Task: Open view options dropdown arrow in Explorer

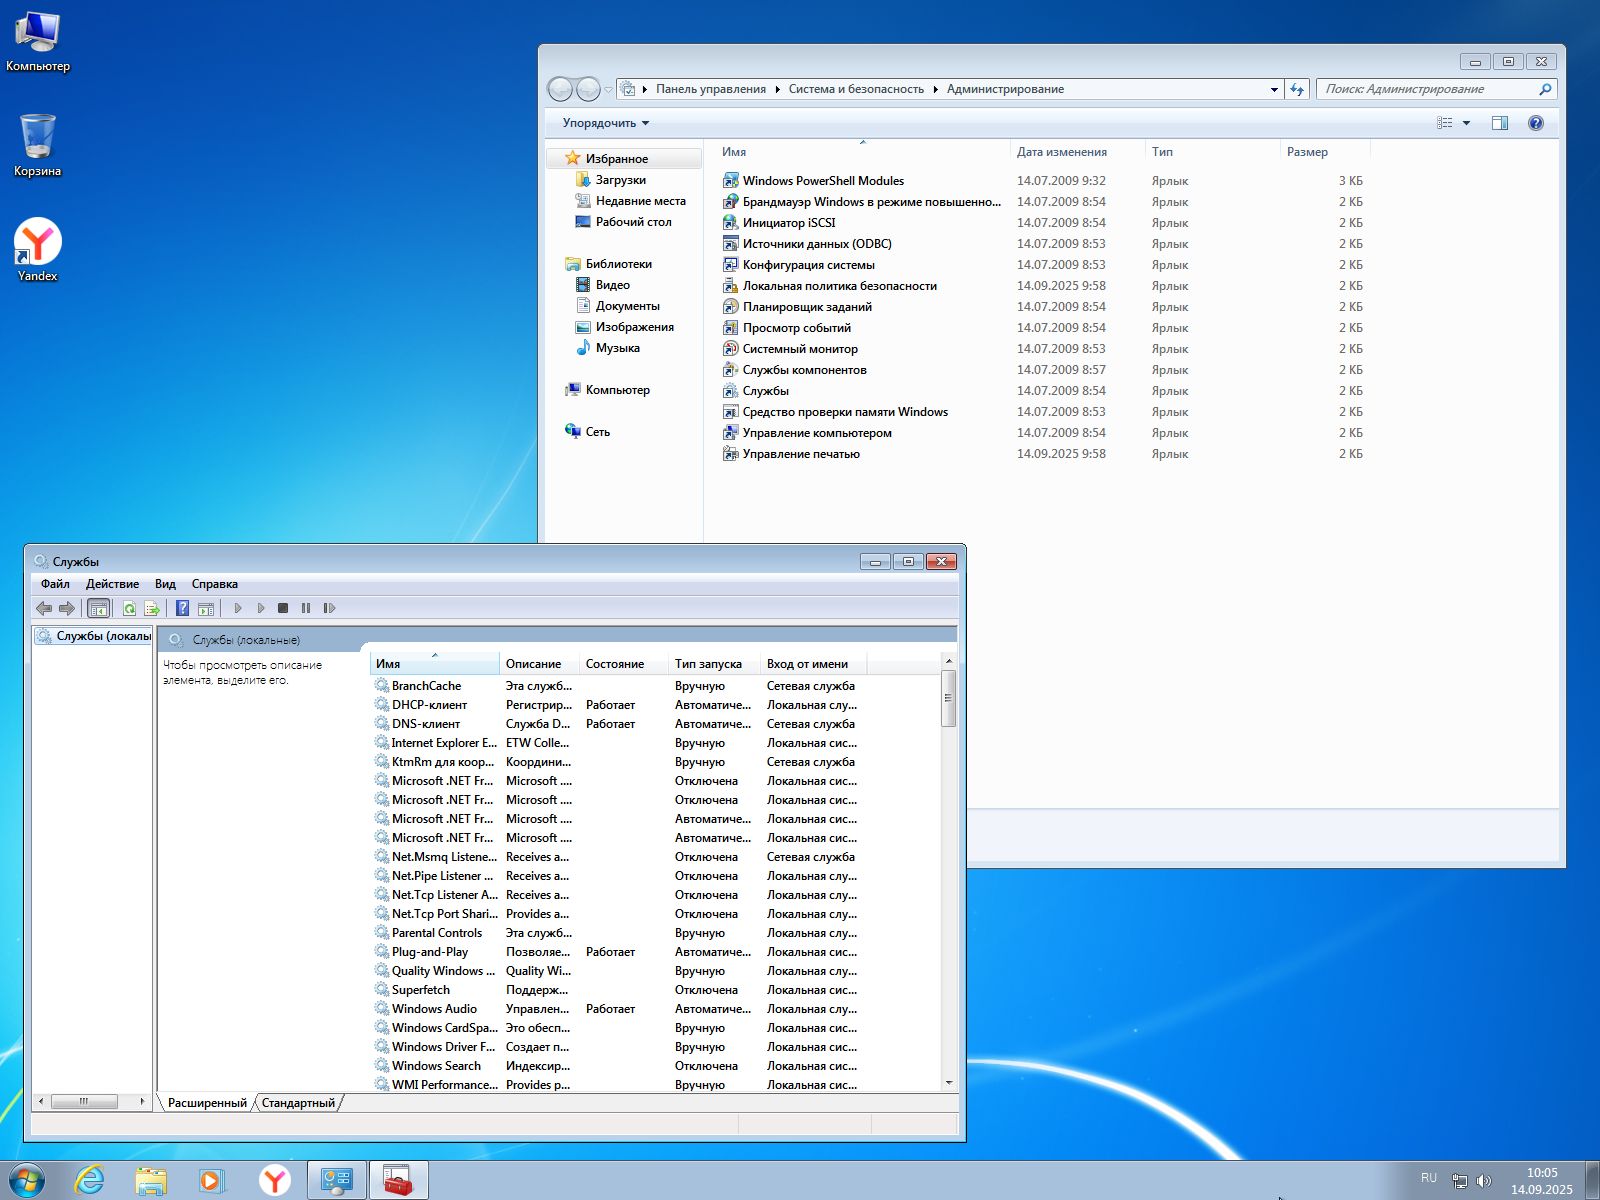Action: click(1467, 123)
